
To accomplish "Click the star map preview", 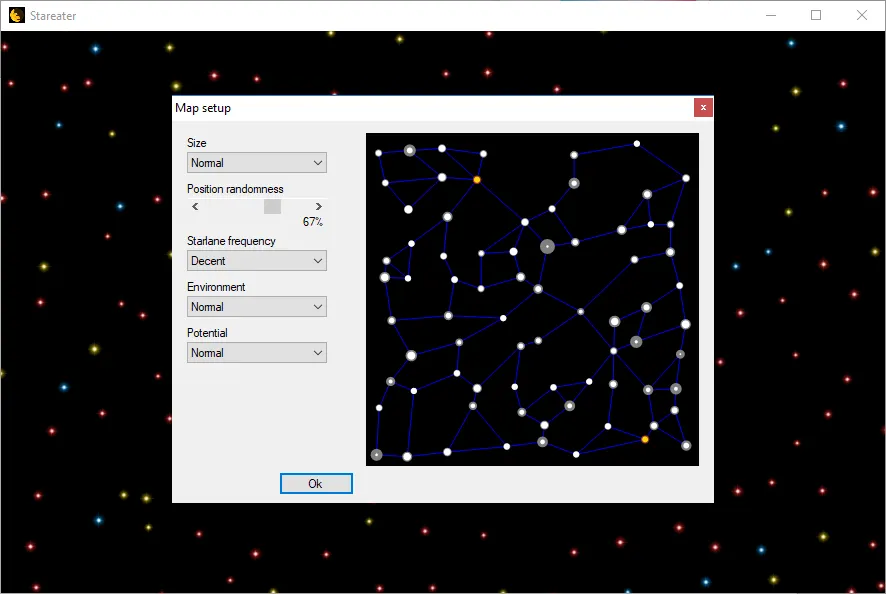I will point(532,300).
